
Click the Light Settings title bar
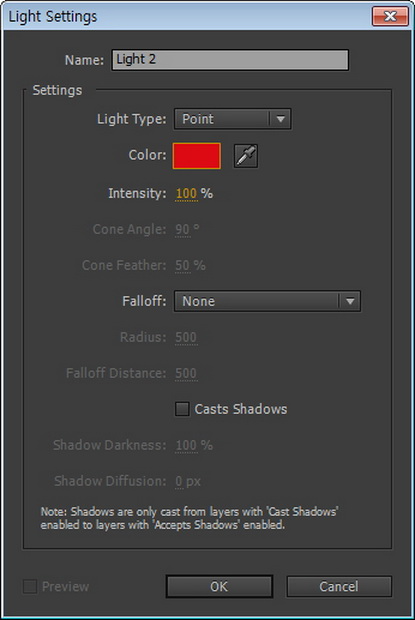point(188,16)
